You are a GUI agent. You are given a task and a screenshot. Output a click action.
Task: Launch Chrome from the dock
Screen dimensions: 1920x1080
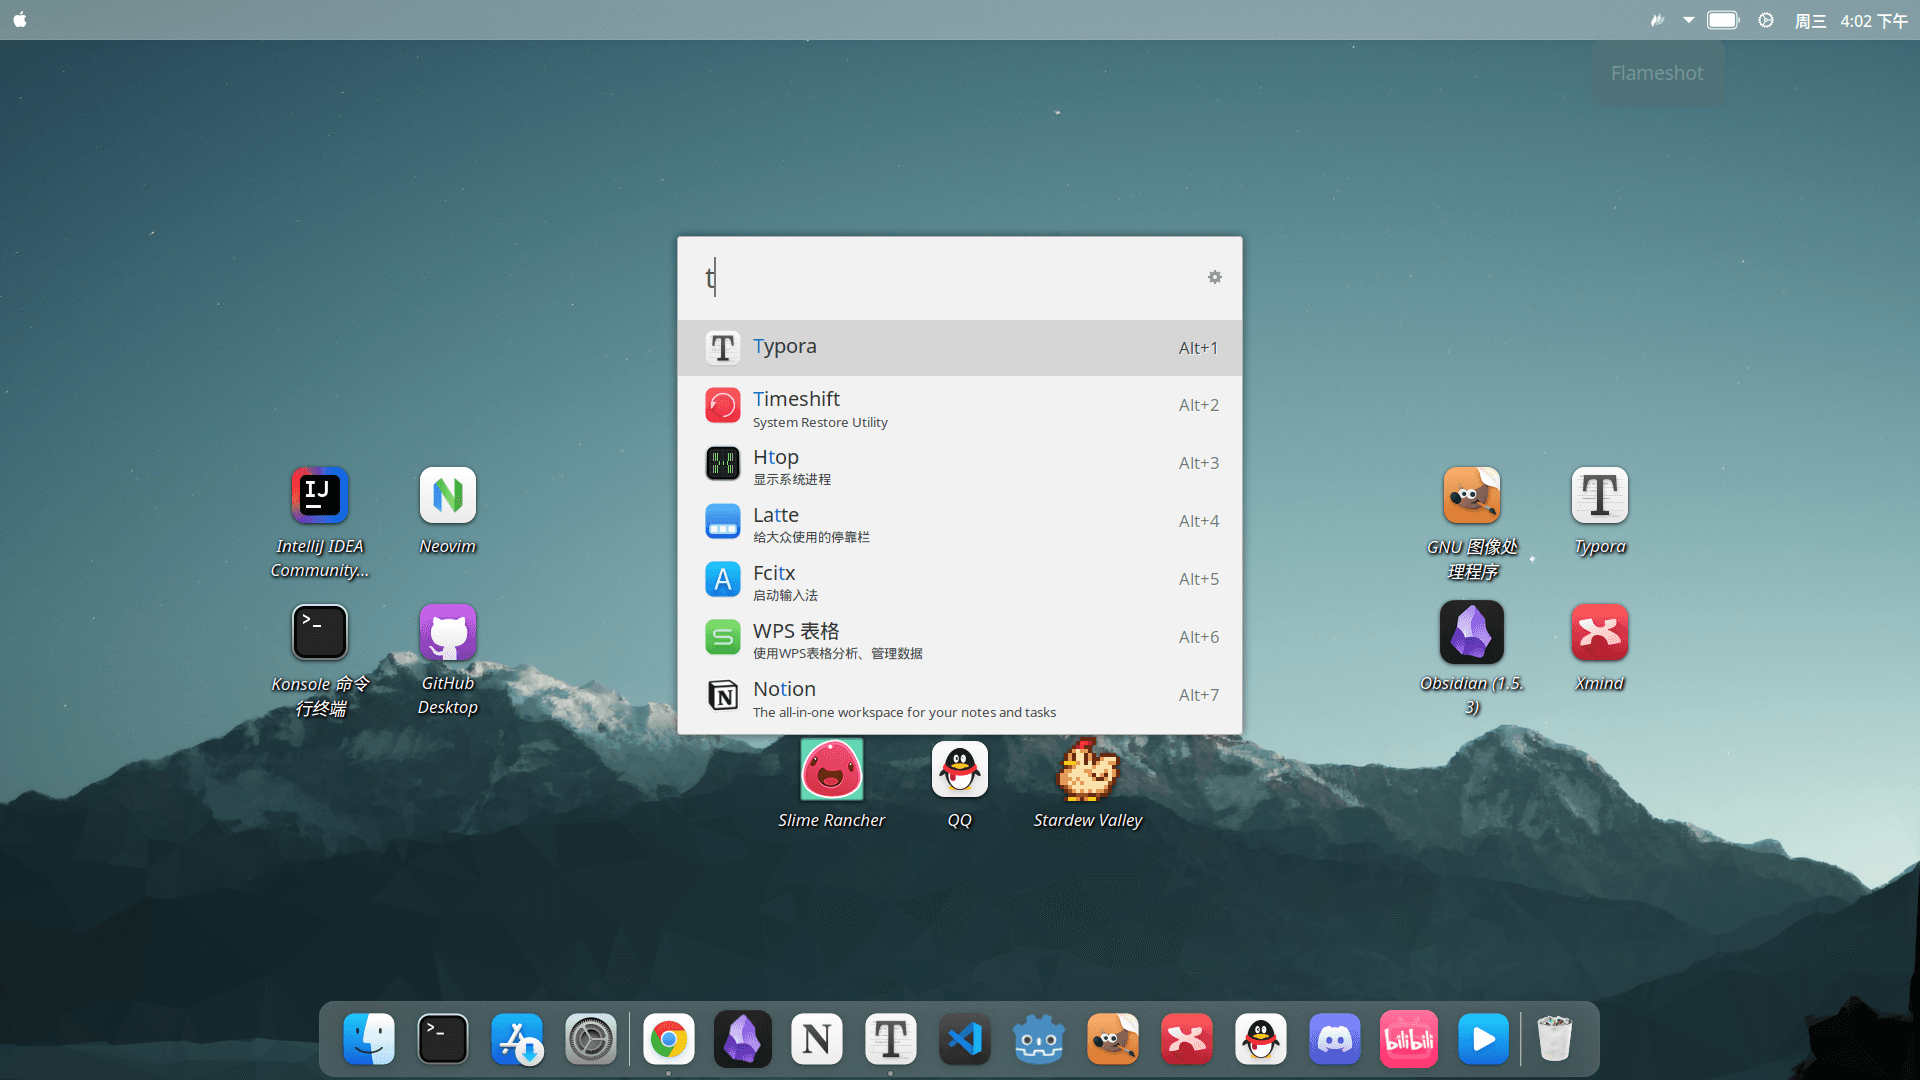[669, 1040]
